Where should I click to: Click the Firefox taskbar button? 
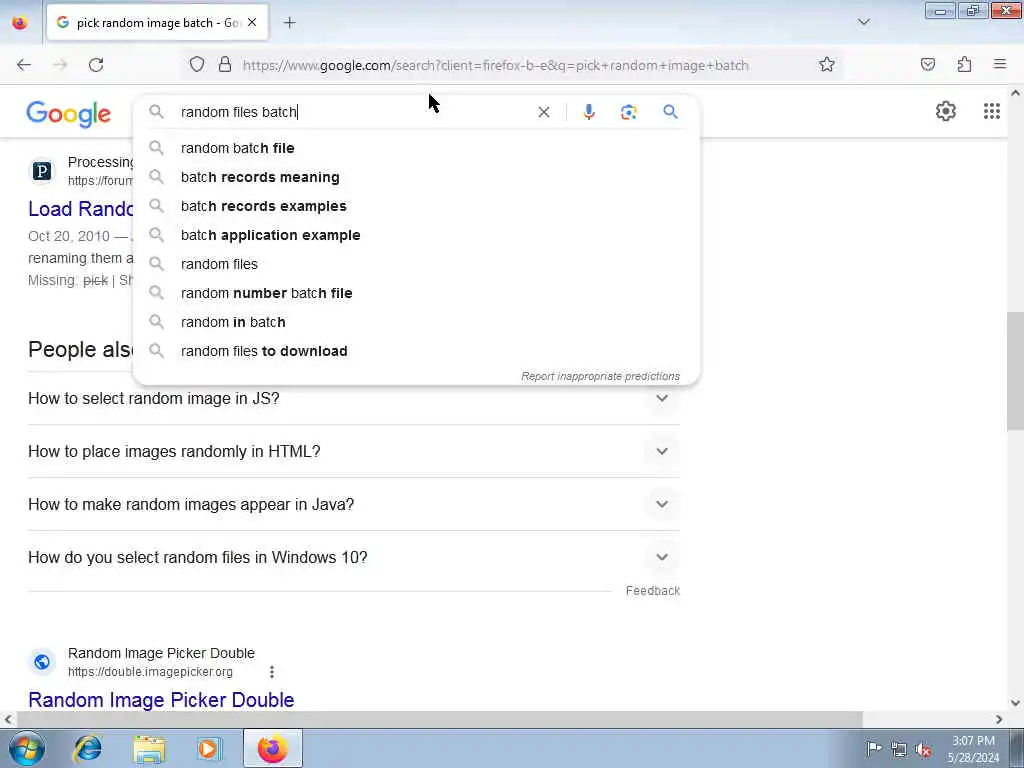(272, 748)
